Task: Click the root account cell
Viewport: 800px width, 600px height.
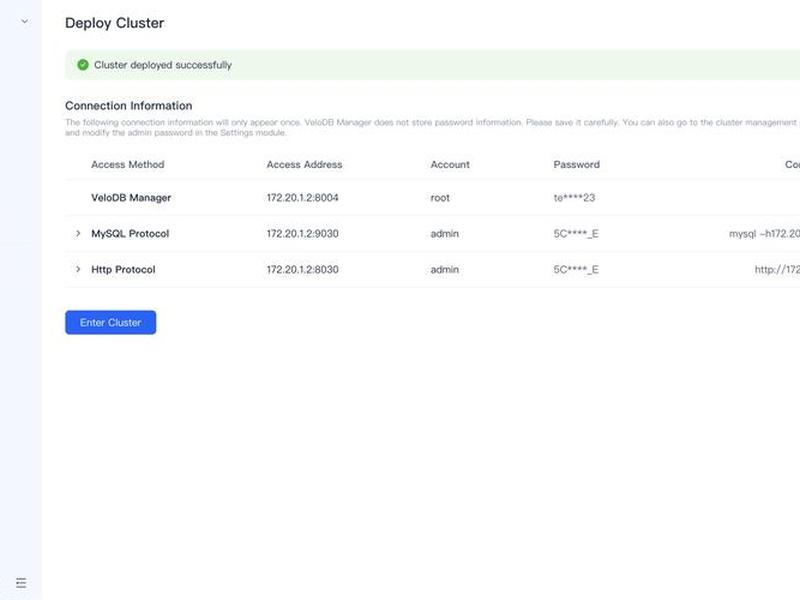Action: click(x=440, y=198)
